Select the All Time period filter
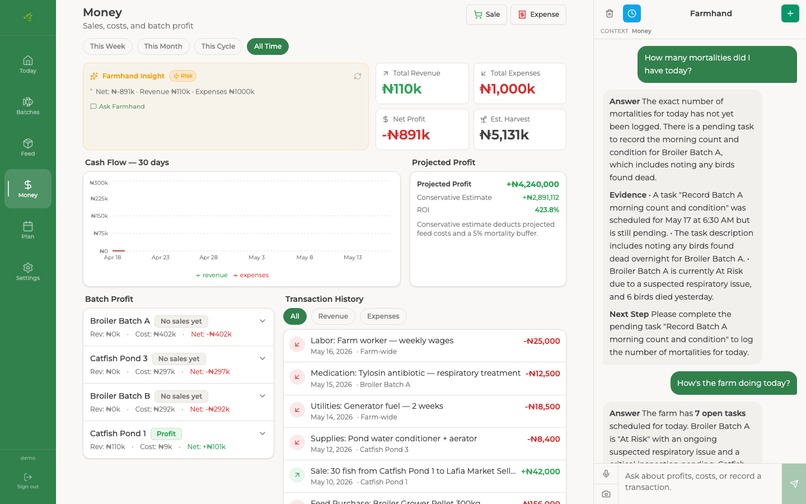Image resolution: width=806 pixels, height=504 pixels. pyautogui.click(x=268, y=46)
